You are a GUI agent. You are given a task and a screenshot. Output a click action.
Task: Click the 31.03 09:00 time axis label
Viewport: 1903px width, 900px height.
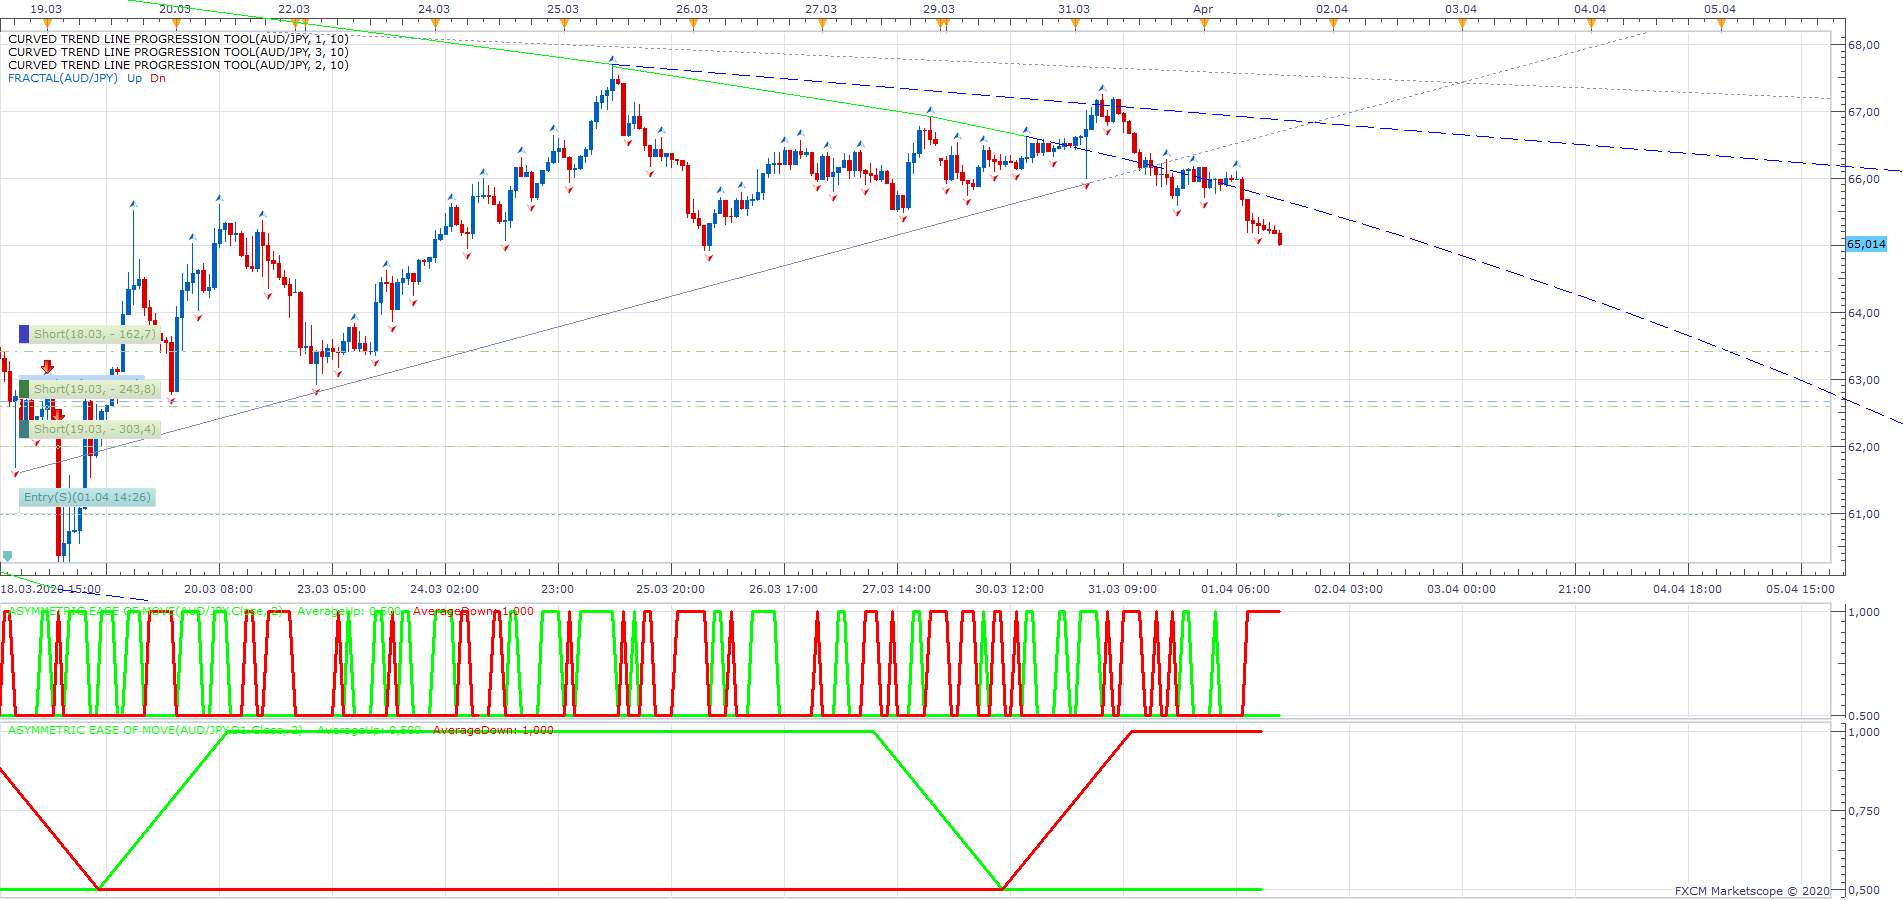[x=1123, y=589]
